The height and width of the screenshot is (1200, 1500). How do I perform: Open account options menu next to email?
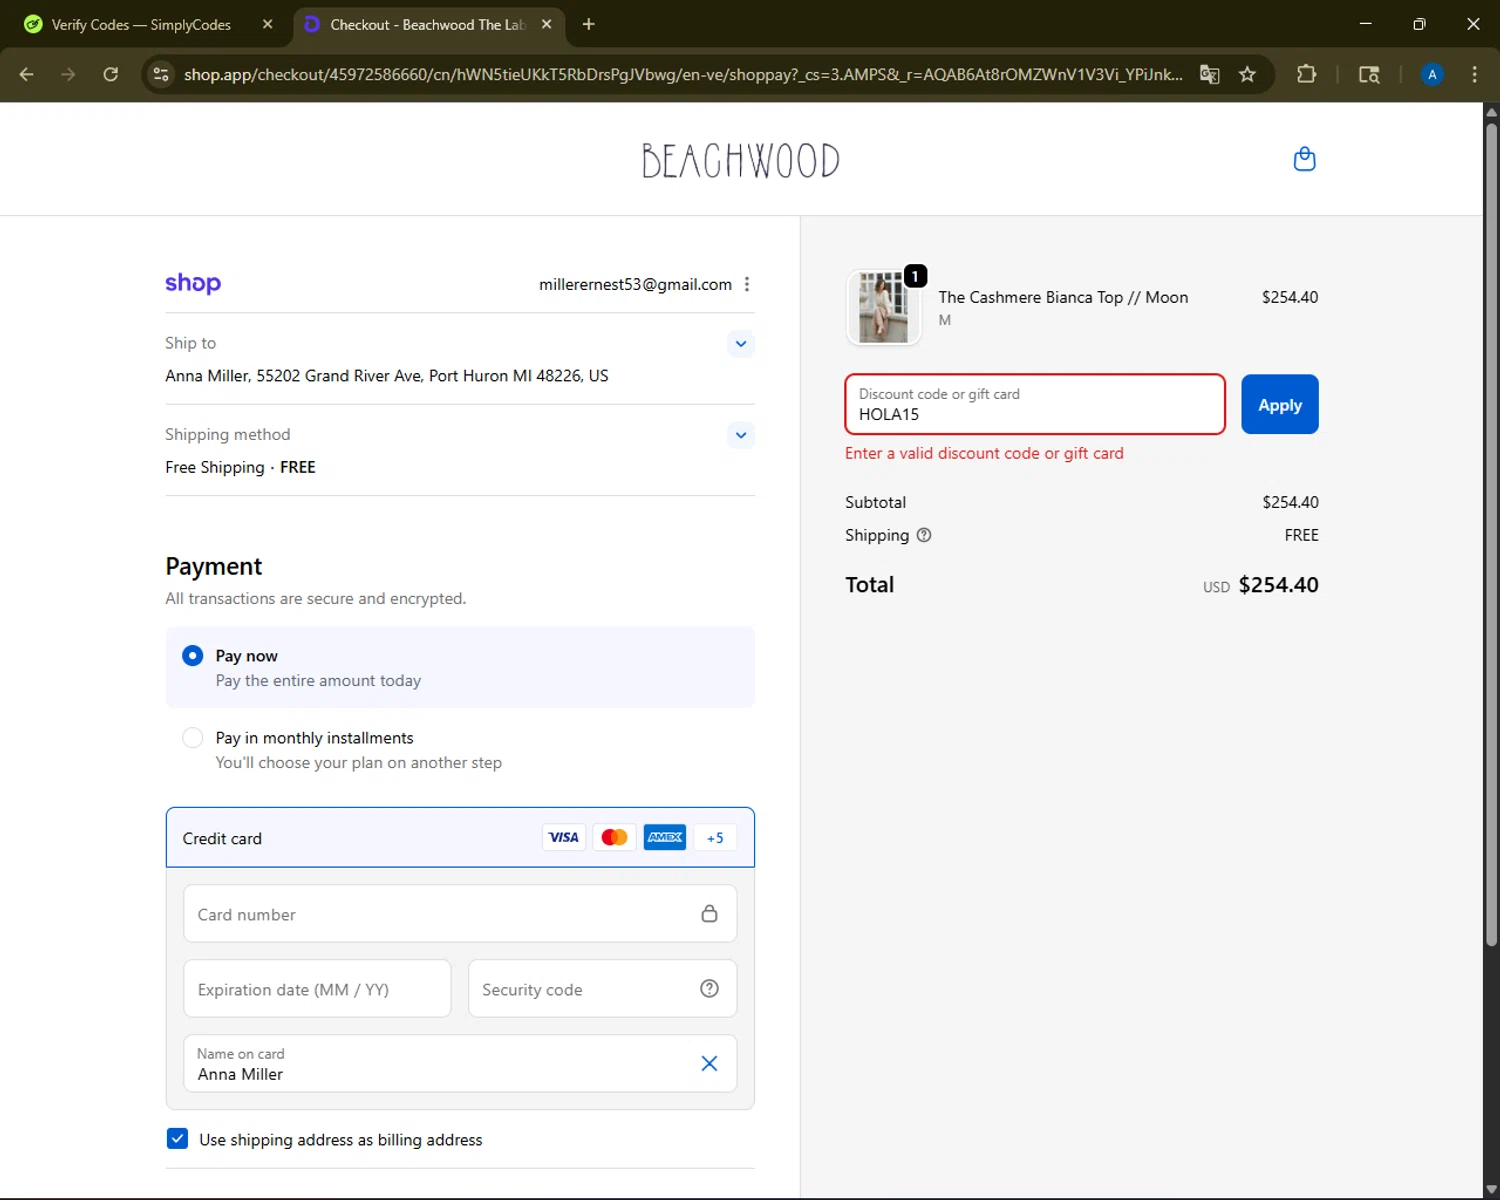coord(746,284)
